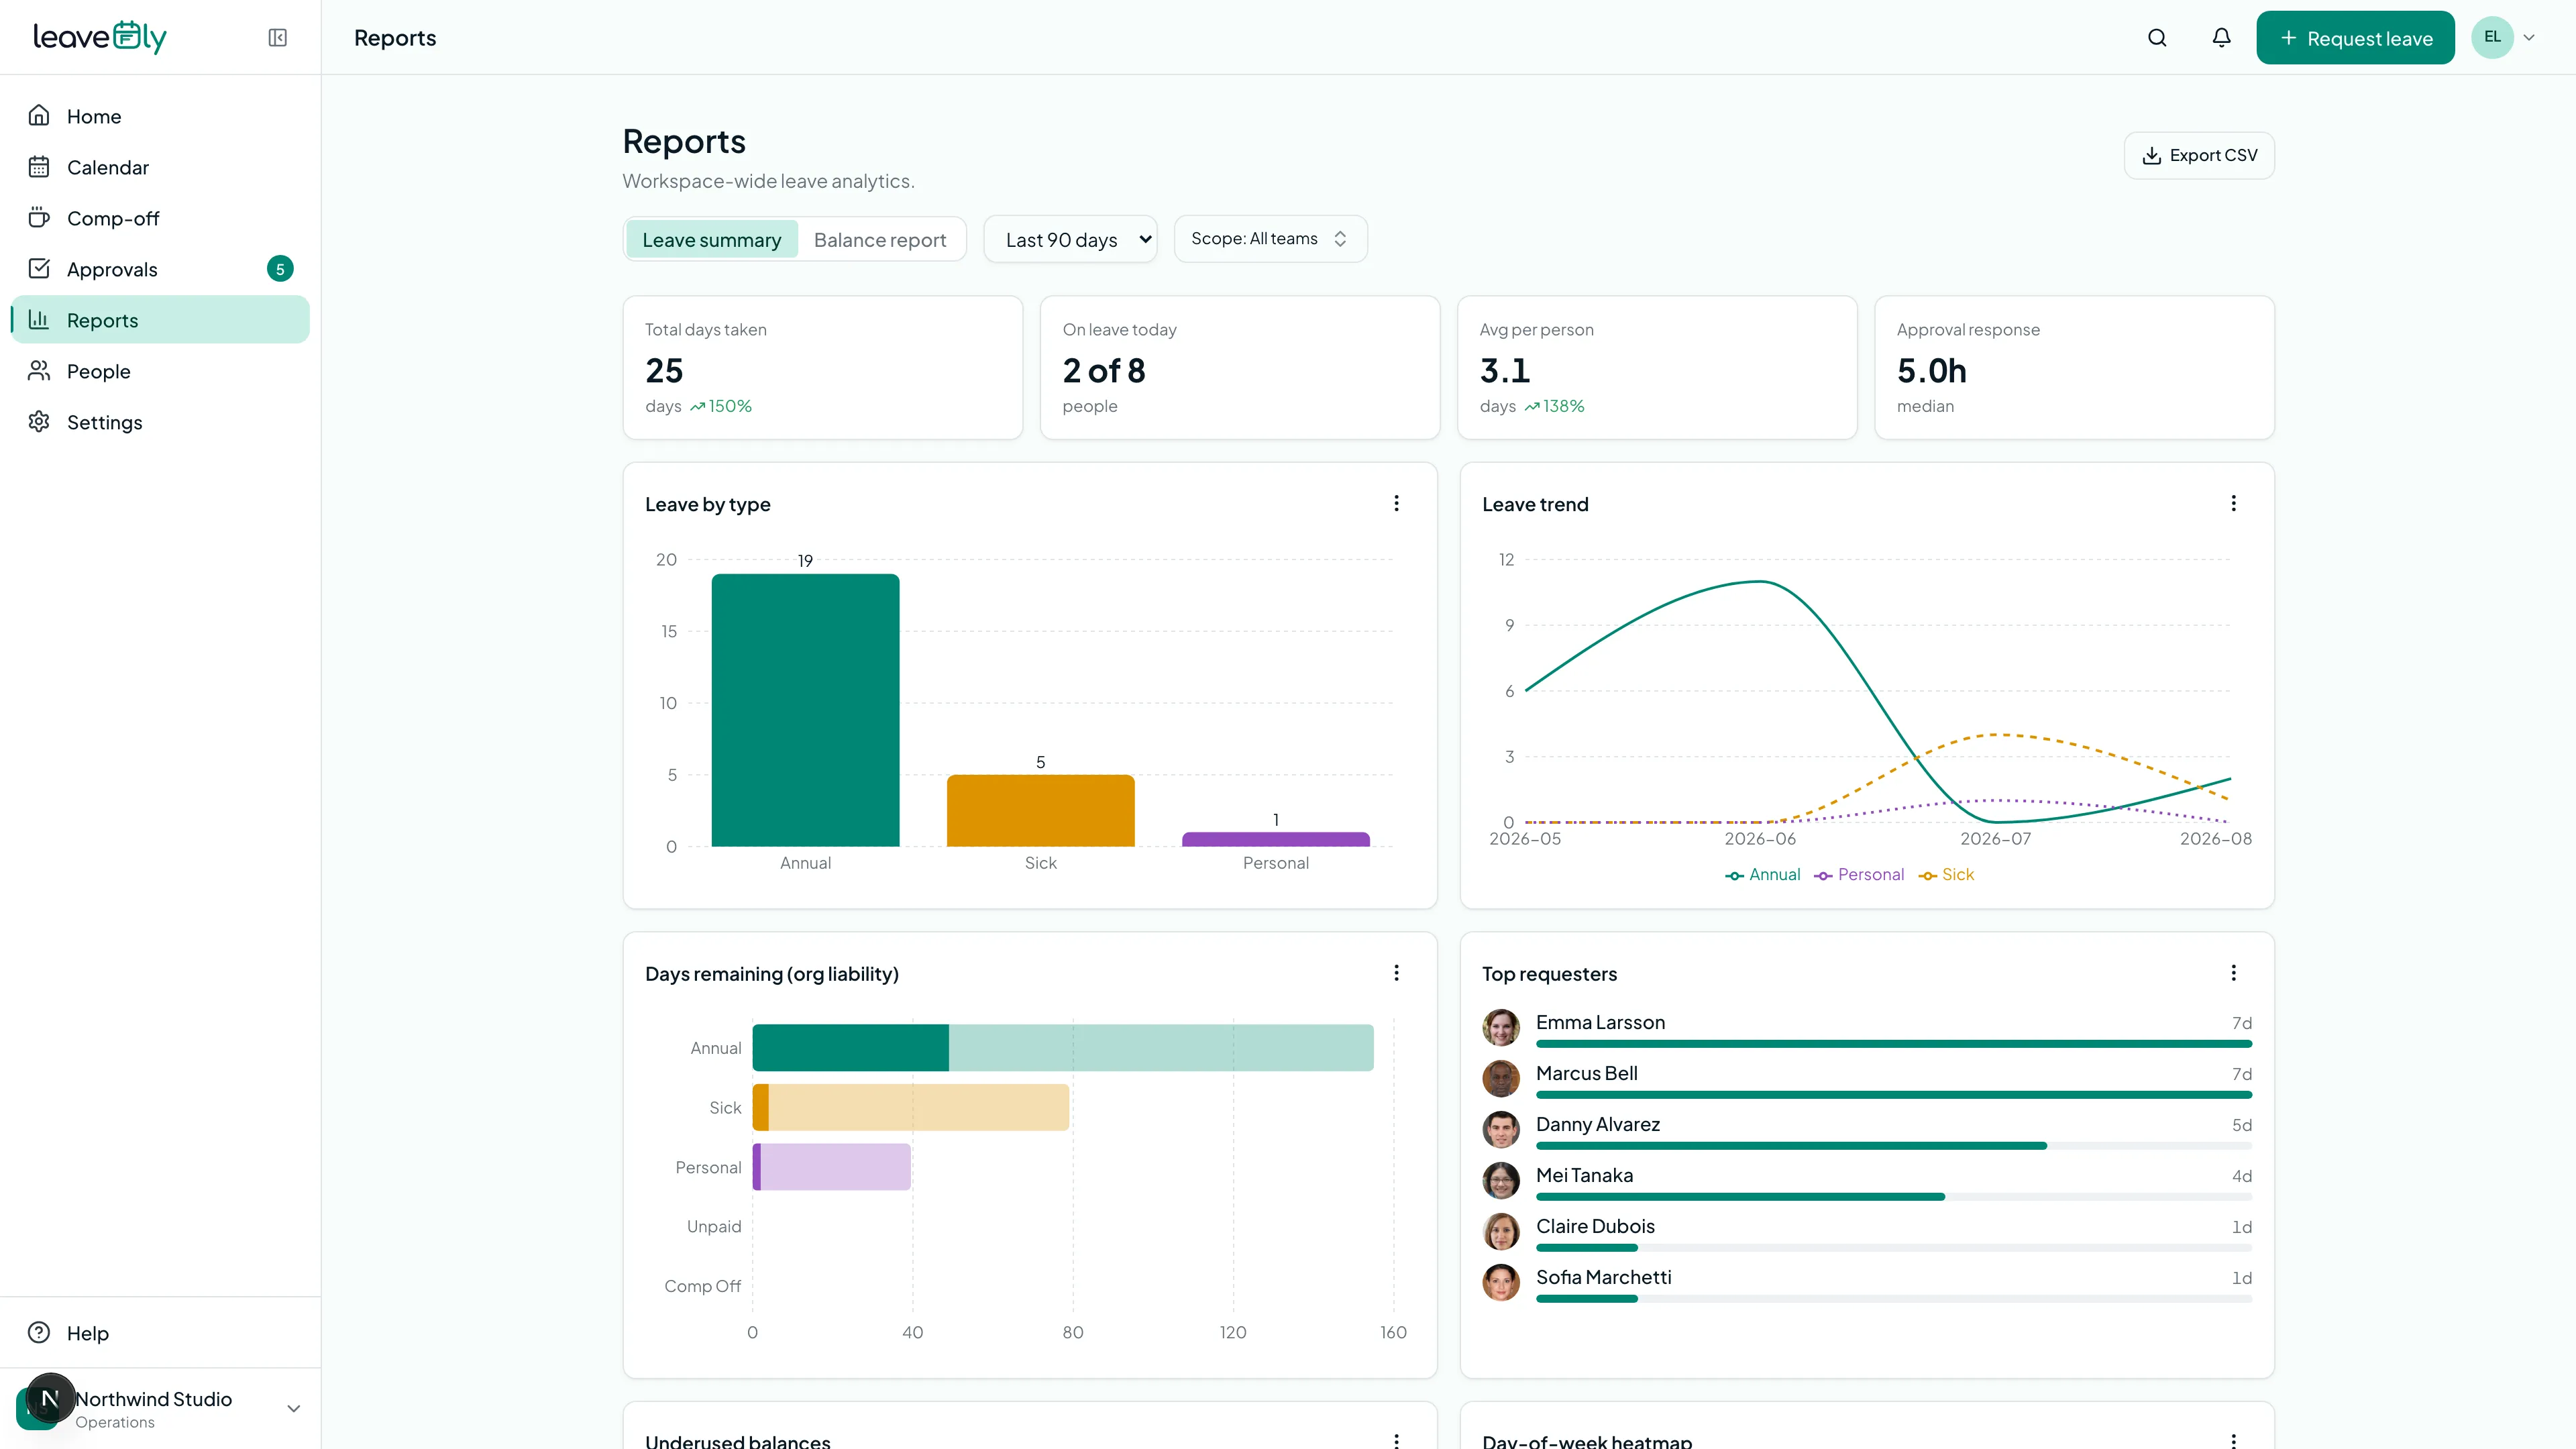Go to Approvals in sidebar
The width and height of the screenshot is (2576, 1449).
[160, 269]
